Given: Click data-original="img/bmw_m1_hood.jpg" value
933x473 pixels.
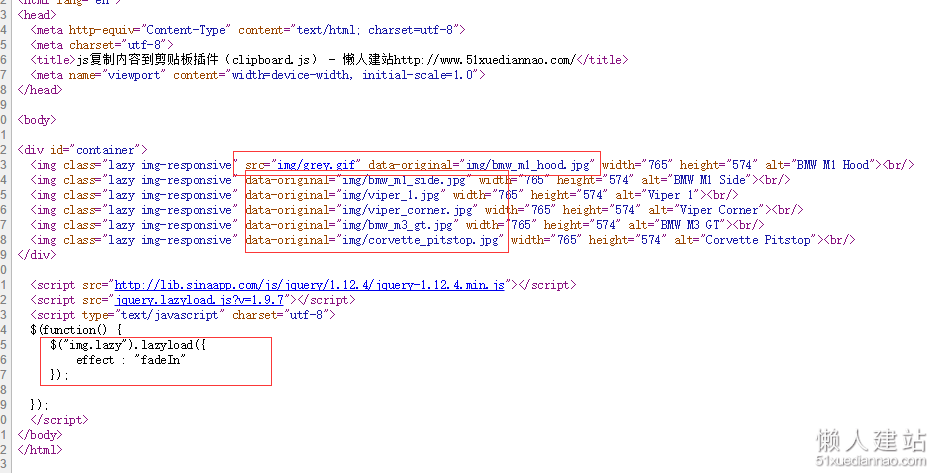Looking at the screenshot, I should (x=481, y=165).
